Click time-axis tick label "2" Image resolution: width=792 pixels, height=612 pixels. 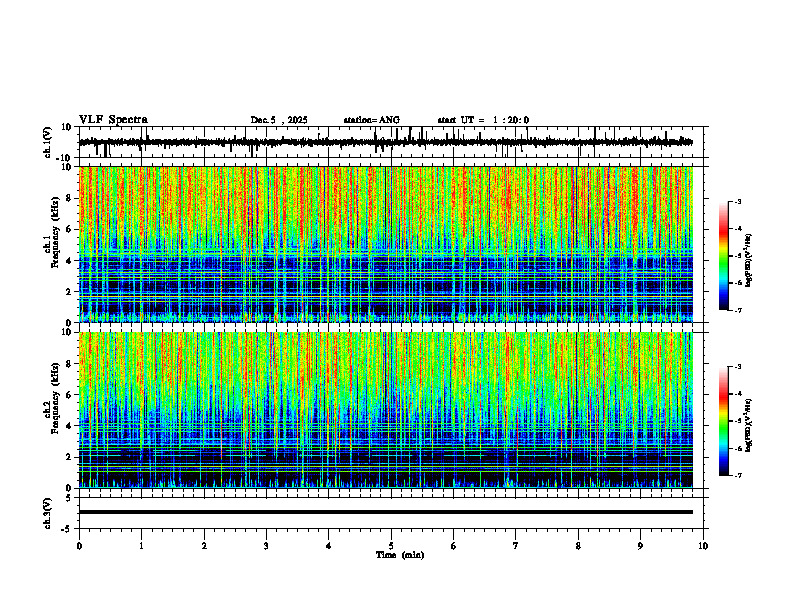pyautogui.click(x=204, y=546)
